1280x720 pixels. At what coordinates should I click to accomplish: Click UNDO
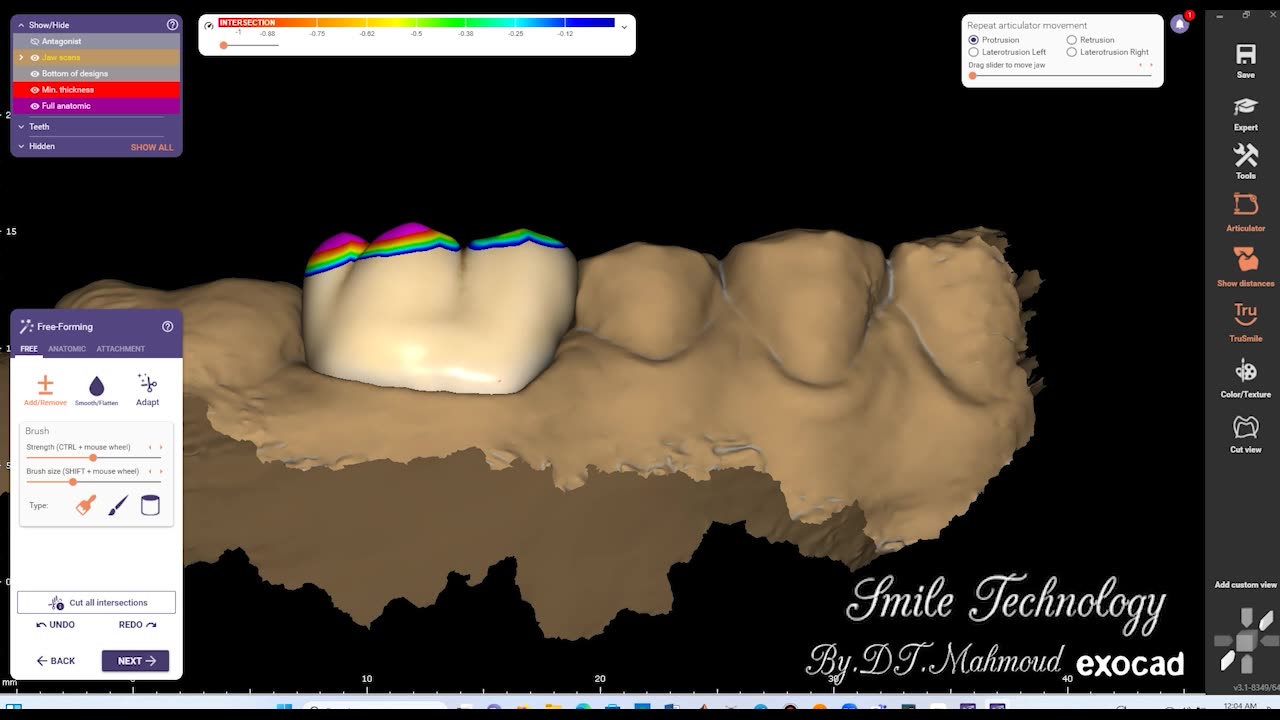coord(56,625)
